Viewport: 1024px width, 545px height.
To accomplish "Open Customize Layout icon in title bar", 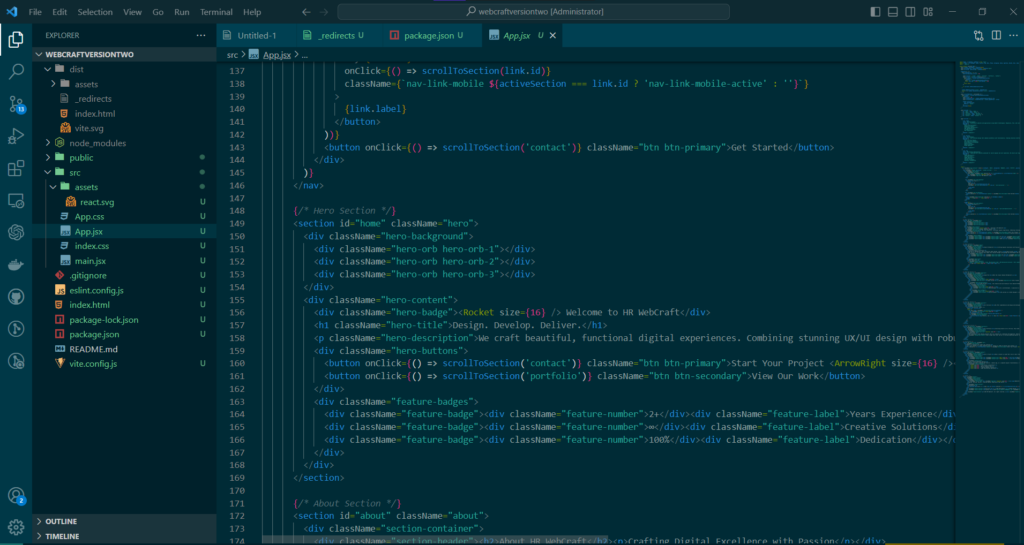I will pos(928,12).
